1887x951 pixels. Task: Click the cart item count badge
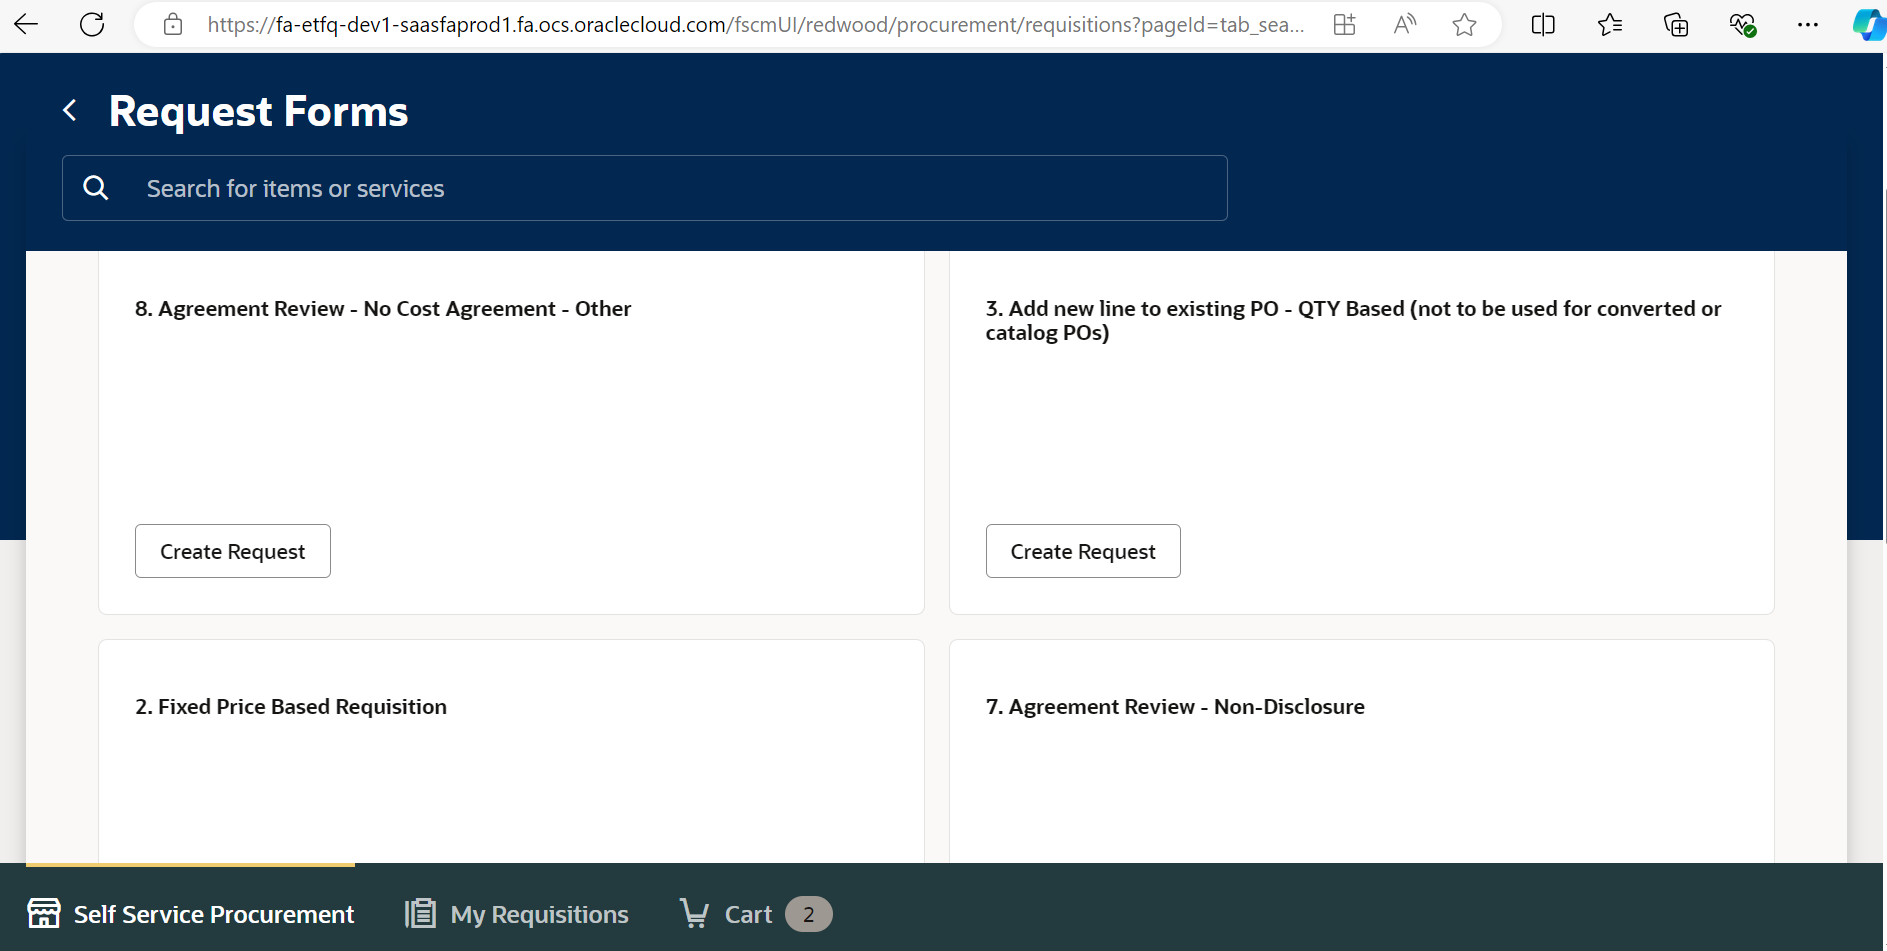pyautogui.click(x=808, y=914)
